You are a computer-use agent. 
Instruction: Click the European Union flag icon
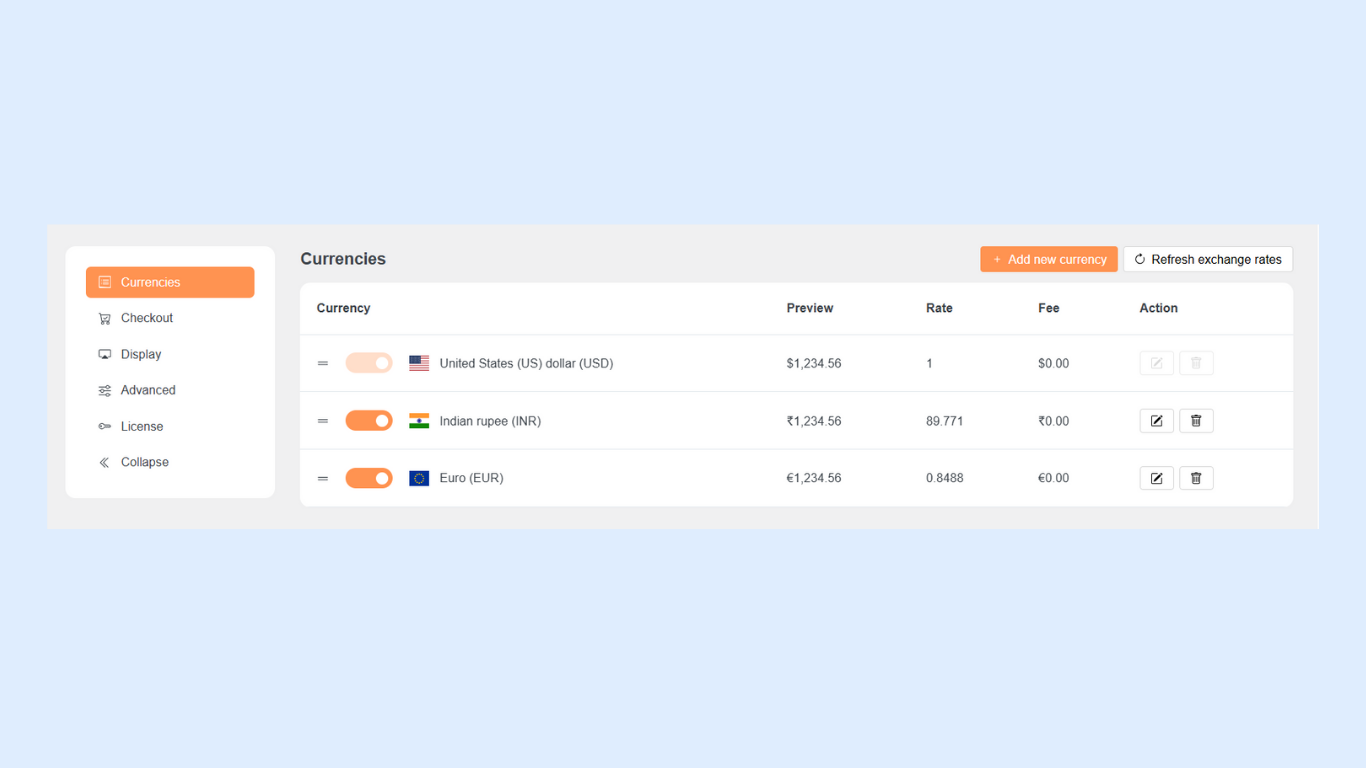click(x=419, y=478)
